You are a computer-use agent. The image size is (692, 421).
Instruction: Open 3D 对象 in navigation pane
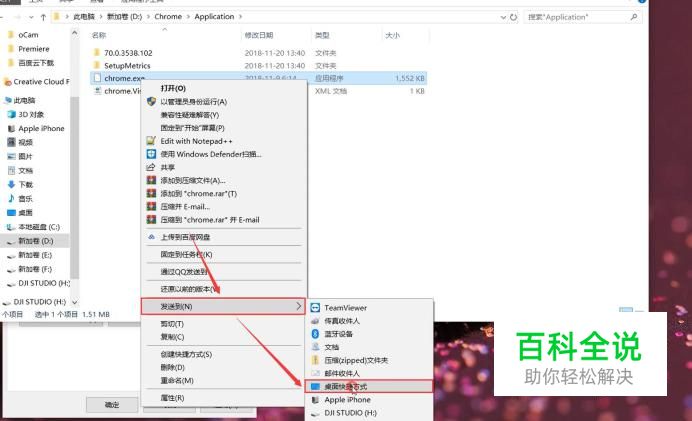30,114
